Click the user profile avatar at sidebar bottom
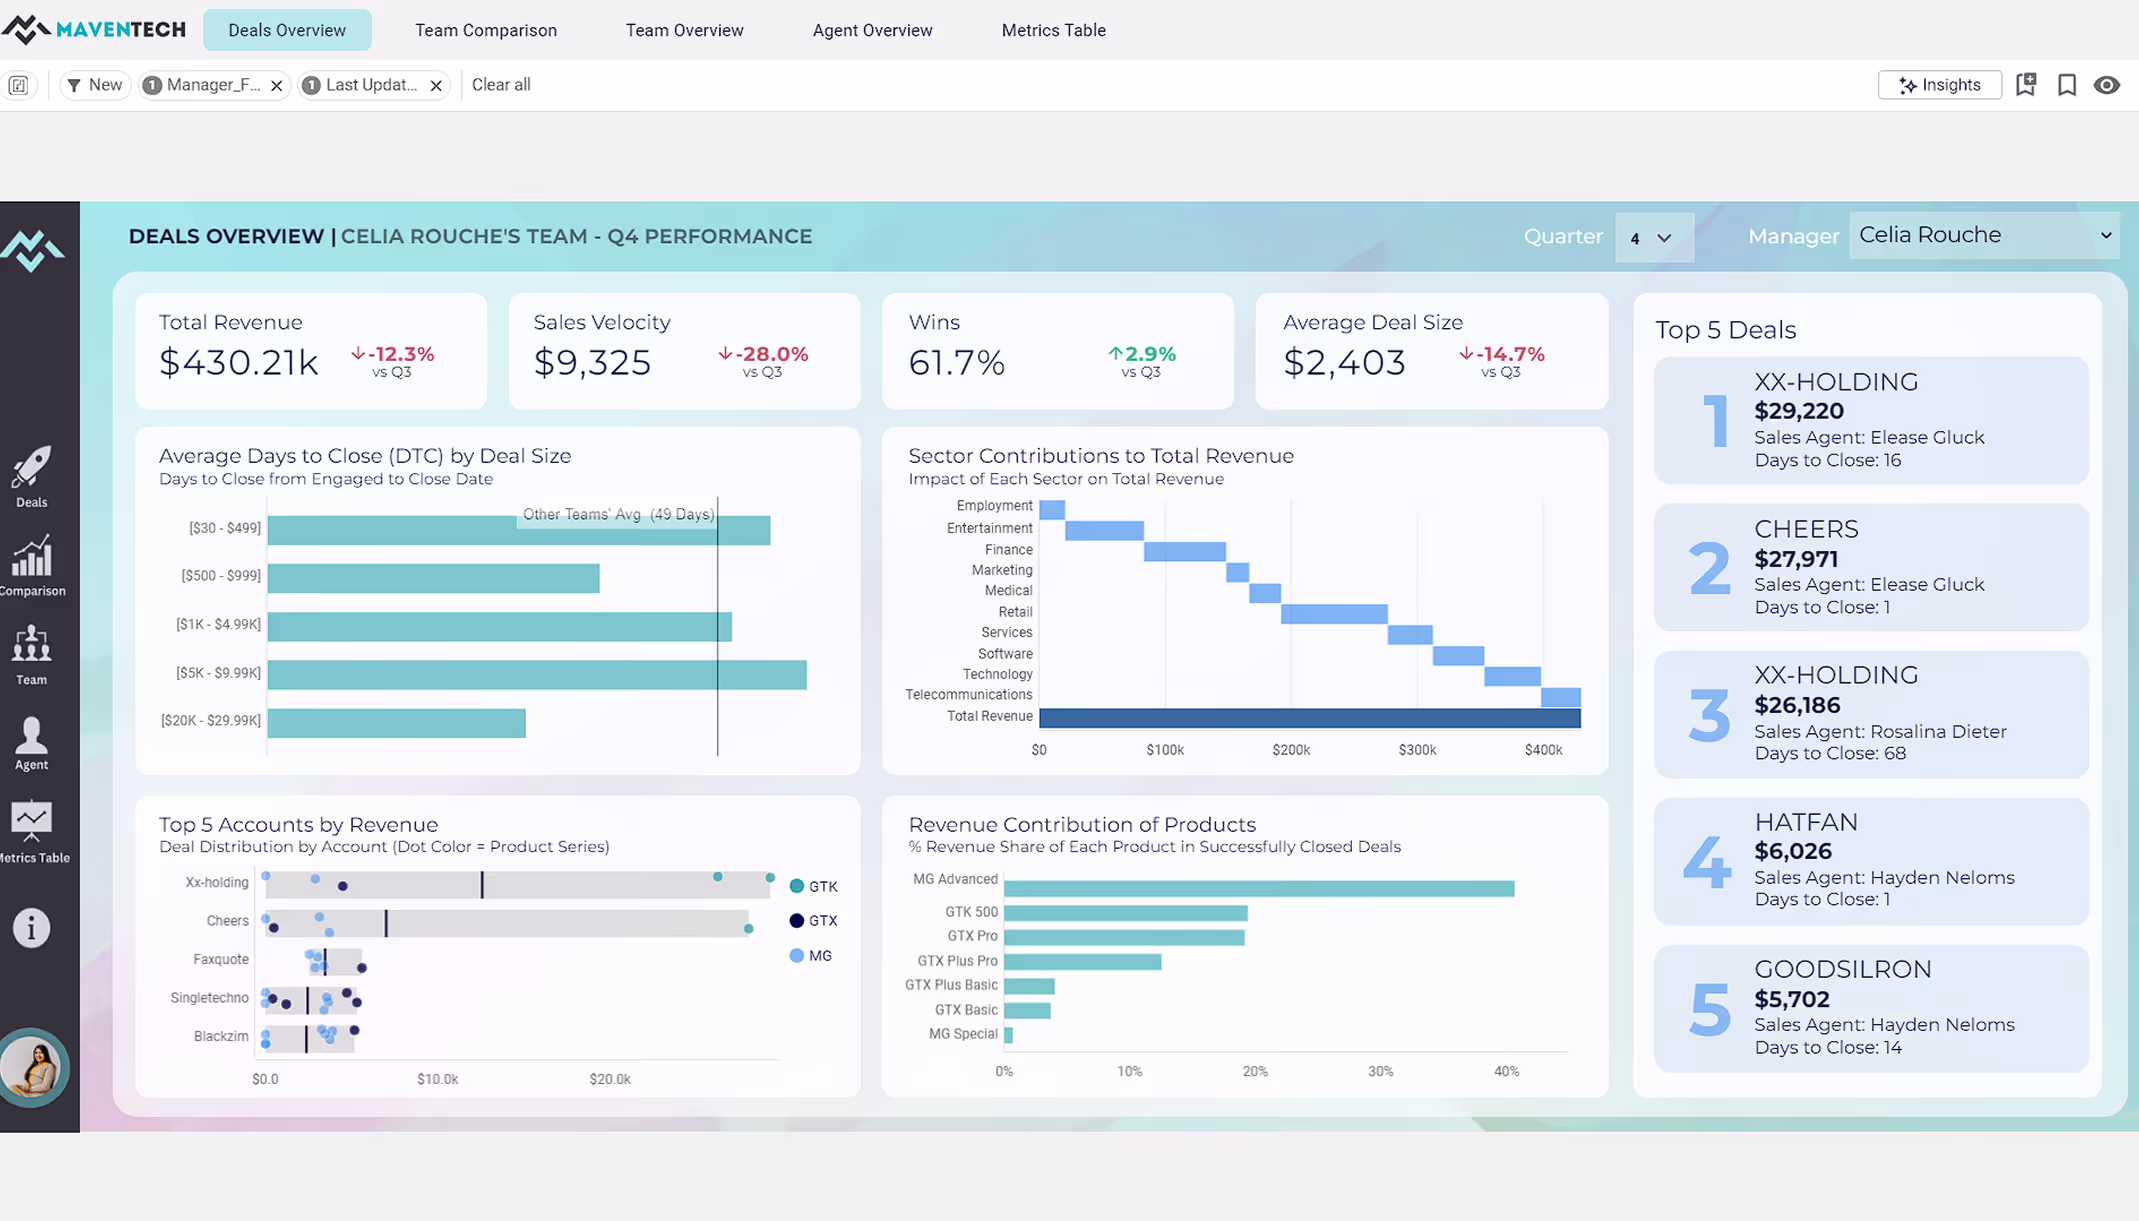 [x=36, y=1068]
